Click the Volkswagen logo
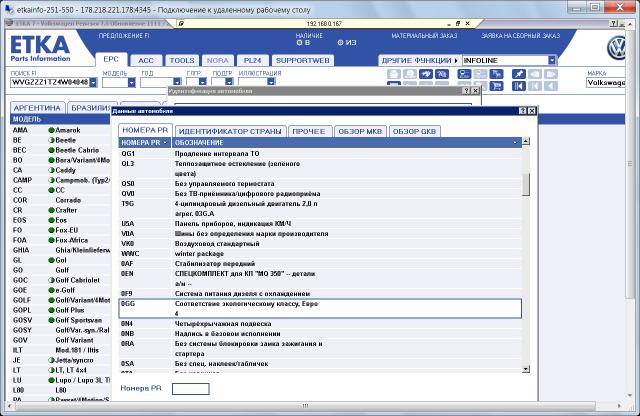 [x=616, y=48]
